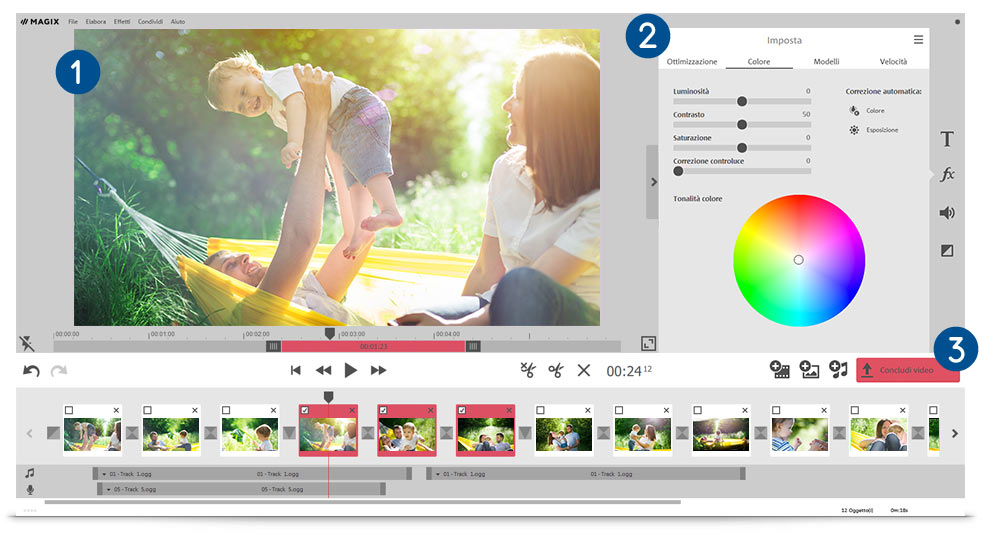Play the video with play button
The width and height of the screenshot is (982, 535).
click(351, 370)
